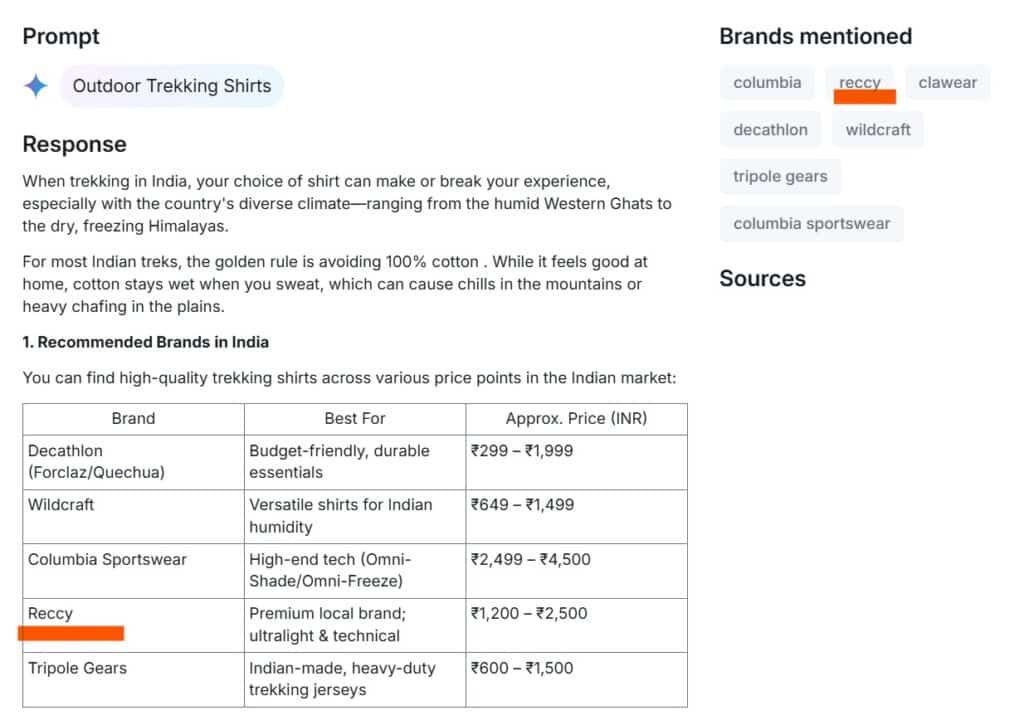Click the Columbia Sportswear table row
This screenshot has width=1024, height=720.
(x=107, y=559)
